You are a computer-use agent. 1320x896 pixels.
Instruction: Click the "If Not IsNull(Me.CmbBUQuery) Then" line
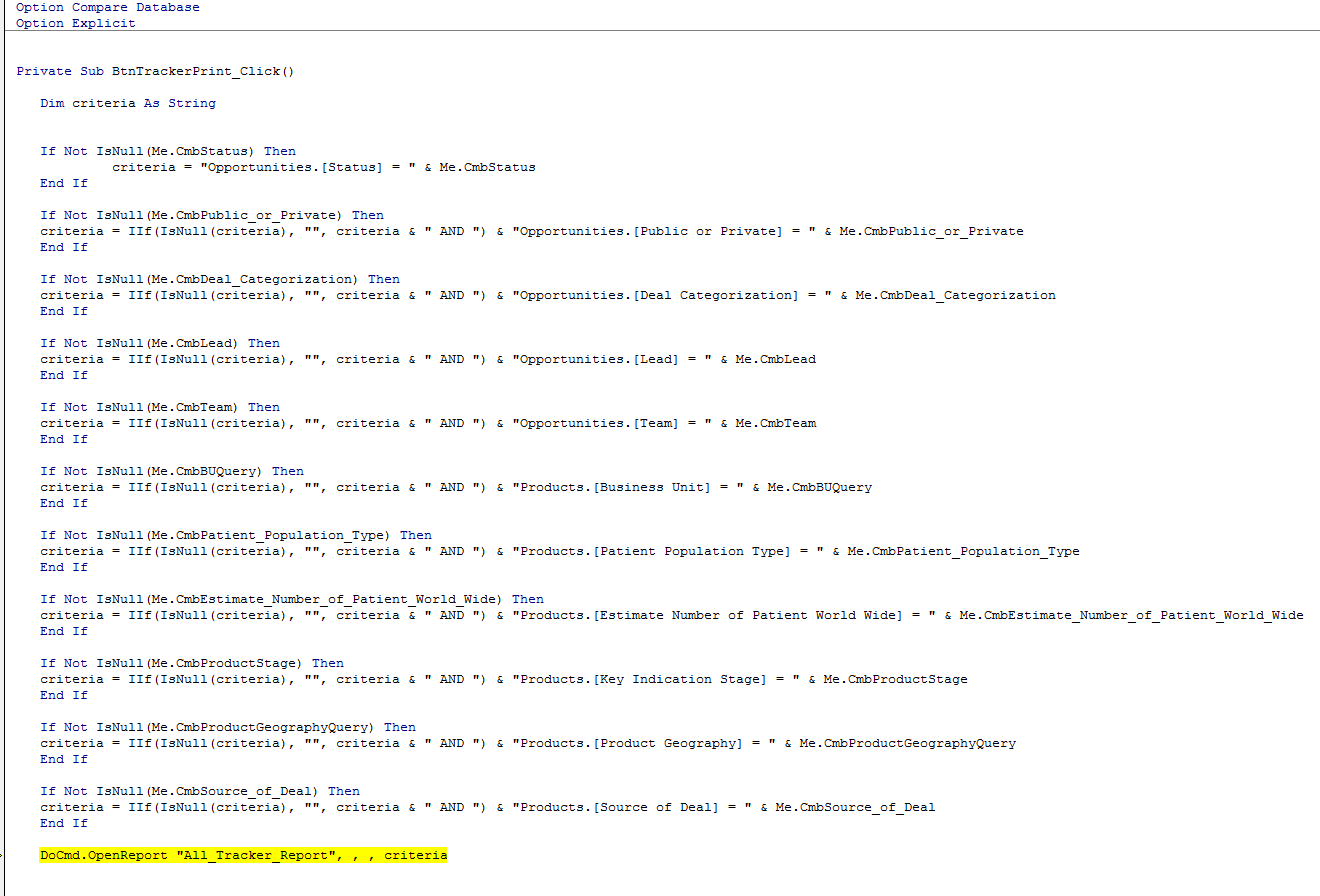point(172,471)
